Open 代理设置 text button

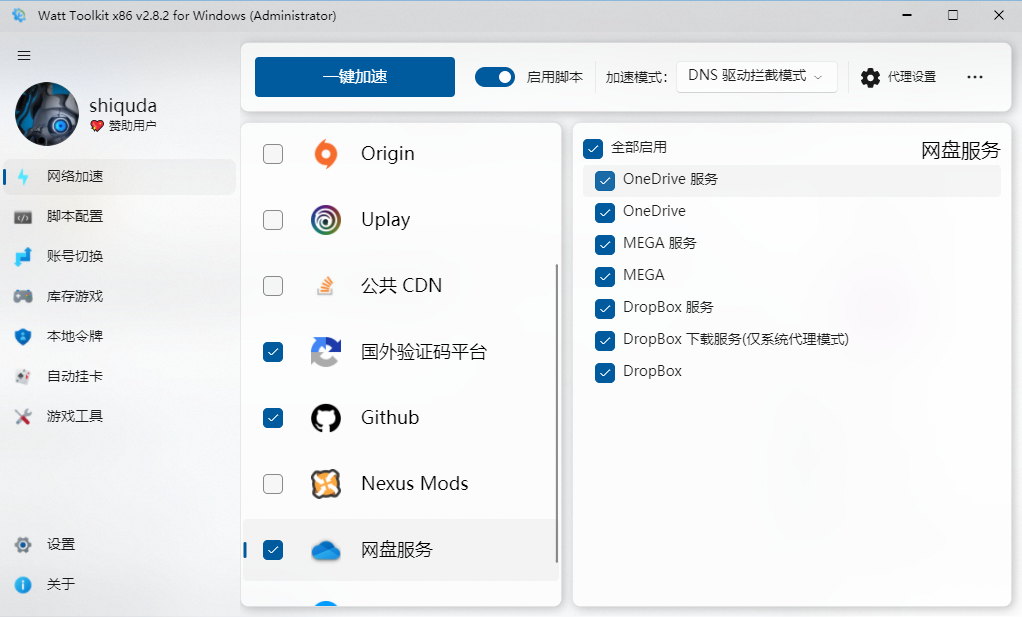[912, 77]
